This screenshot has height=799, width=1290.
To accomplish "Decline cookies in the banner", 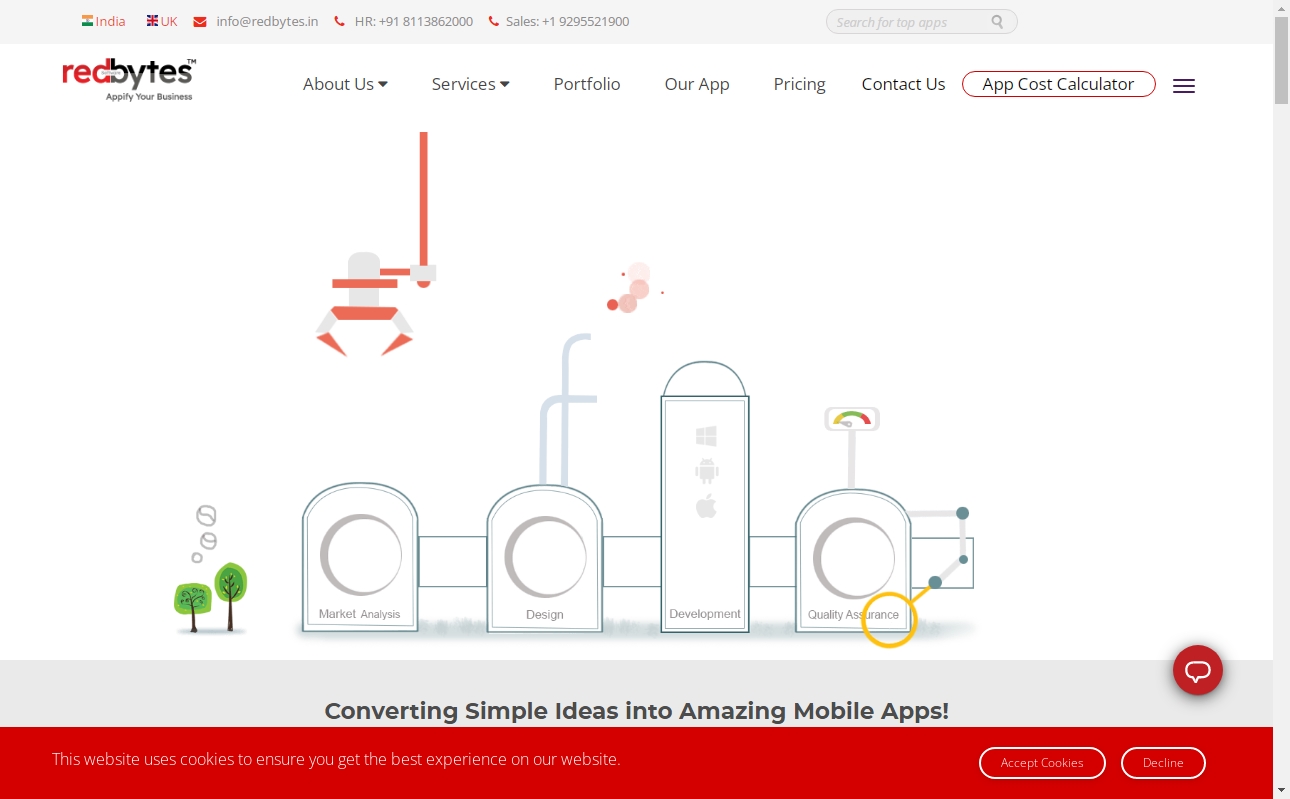I will tap(1163, 762).
